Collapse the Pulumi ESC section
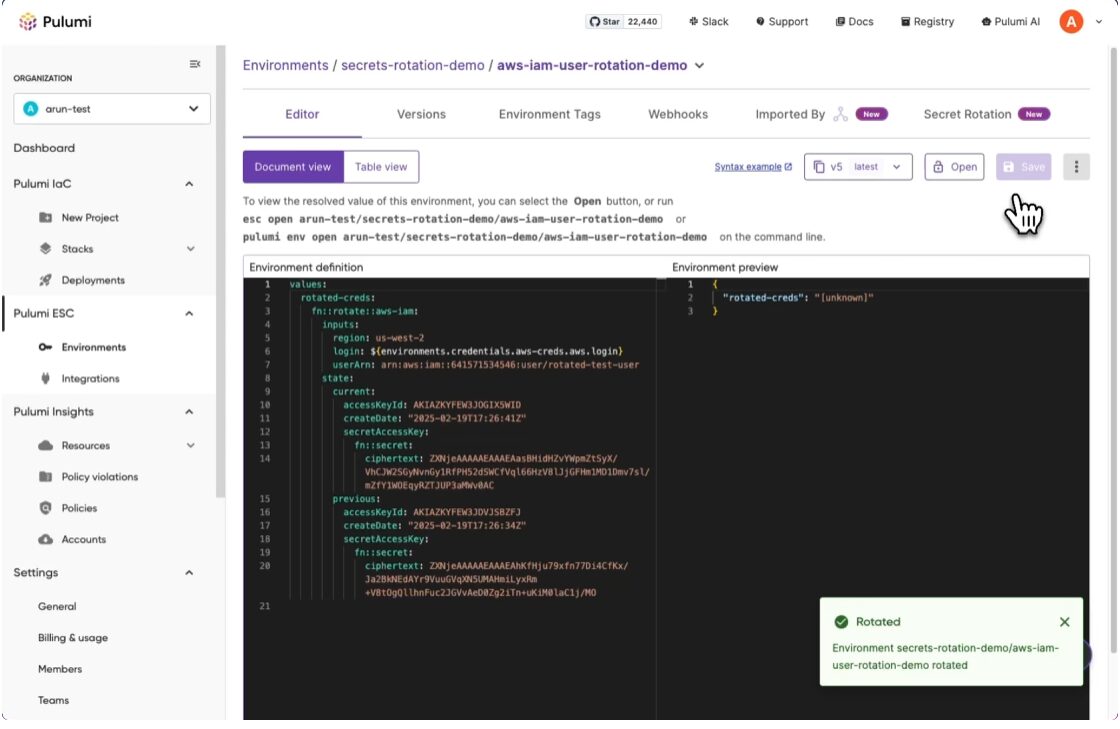The height and width of the screenshot is (729, 1120). tap(189, 313)
